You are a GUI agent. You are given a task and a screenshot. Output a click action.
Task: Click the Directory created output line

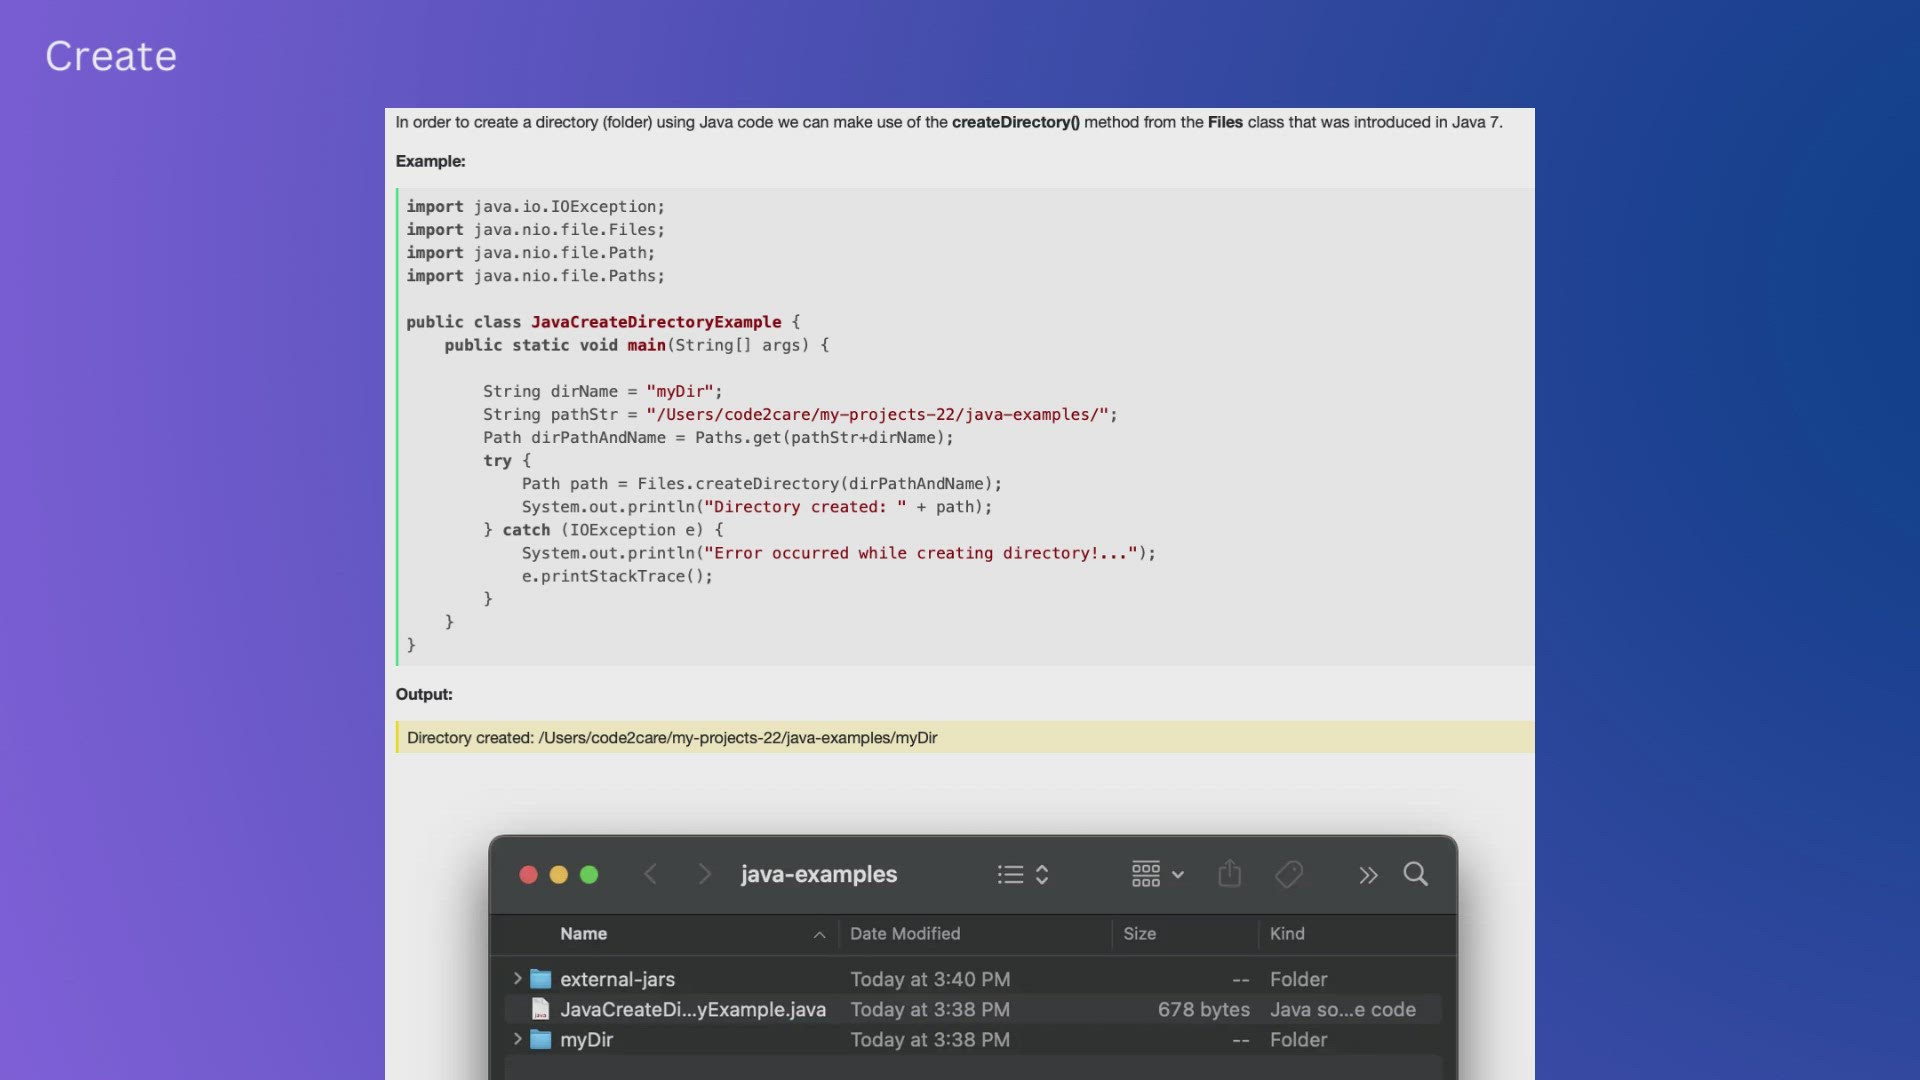coord(672,738)
